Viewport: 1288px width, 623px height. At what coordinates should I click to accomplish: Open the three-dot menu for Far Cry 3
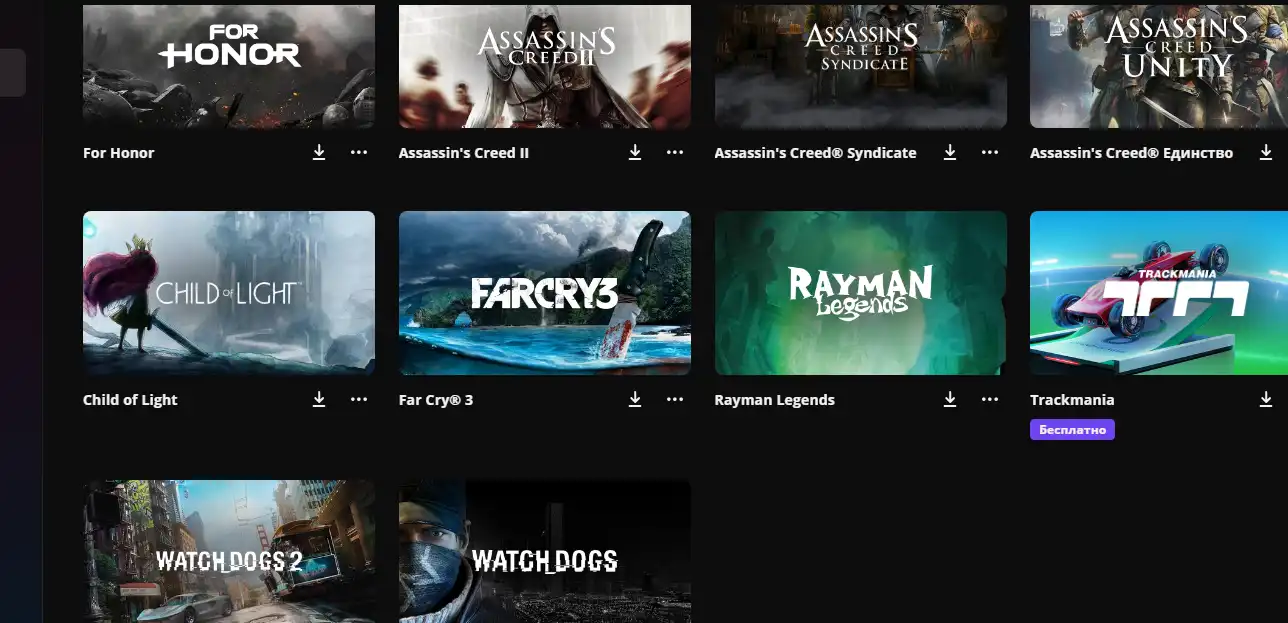click(x=675, y=399)
